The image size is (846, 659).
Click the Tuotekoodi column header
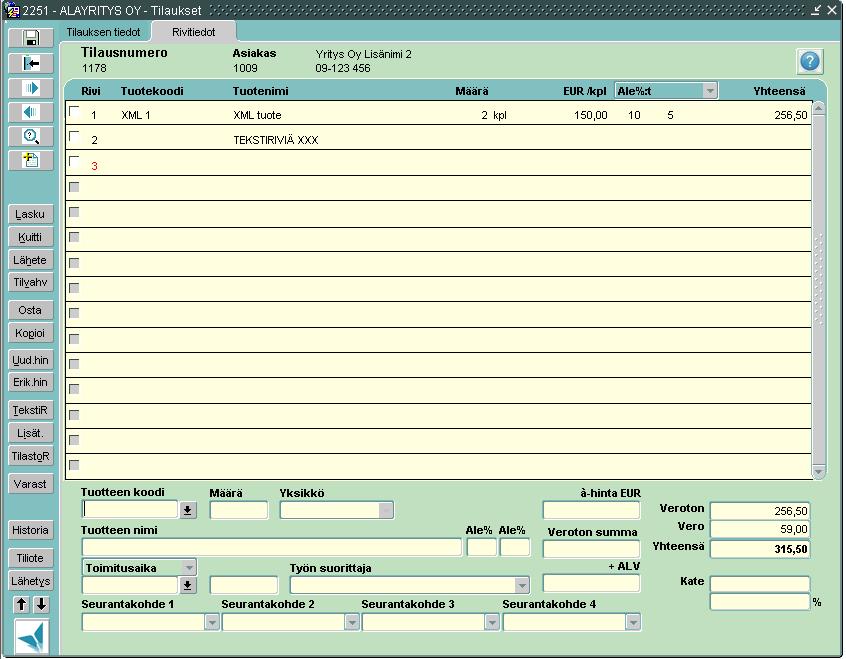(152, 91)
